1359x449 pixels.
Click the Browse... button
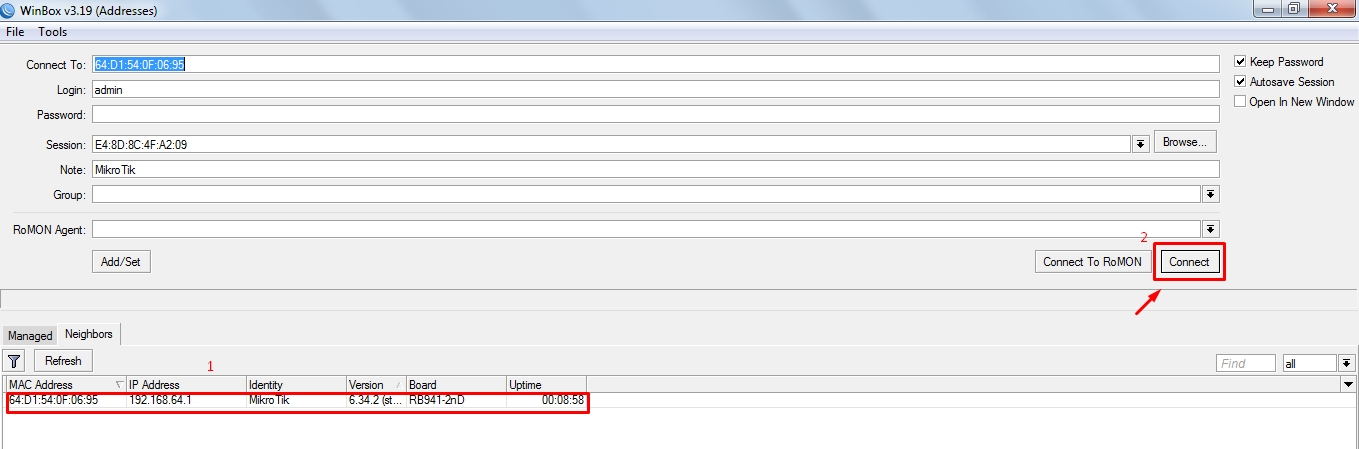pyautogui.click(x=1186, y=142)
